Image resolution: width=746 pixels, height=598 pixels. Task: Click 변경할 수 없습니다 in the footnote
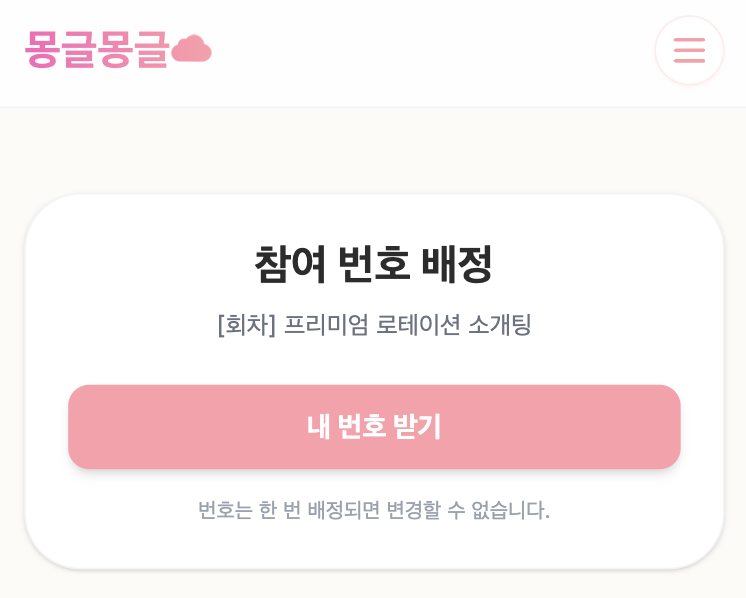469,510
